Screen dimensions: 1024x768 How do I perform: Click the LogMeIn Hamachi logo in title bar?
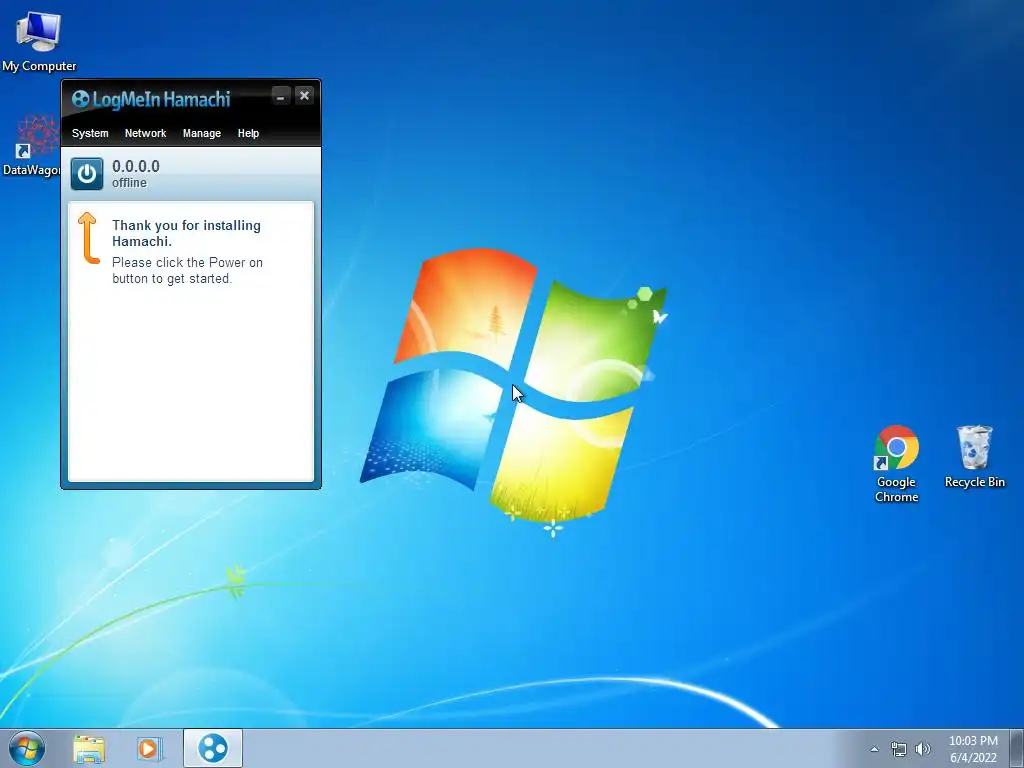pos(151,99)
